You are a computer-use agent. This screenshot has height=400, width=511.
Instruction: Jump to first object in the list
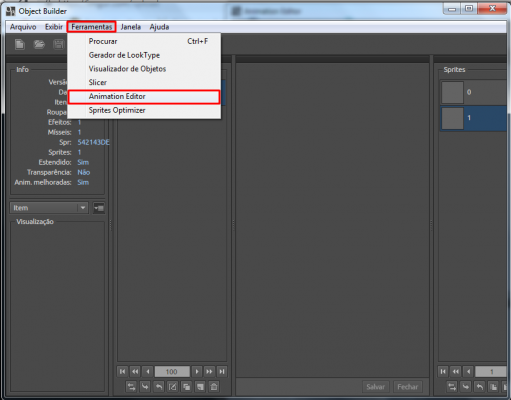pyautogui.click(x=122, y=371)
